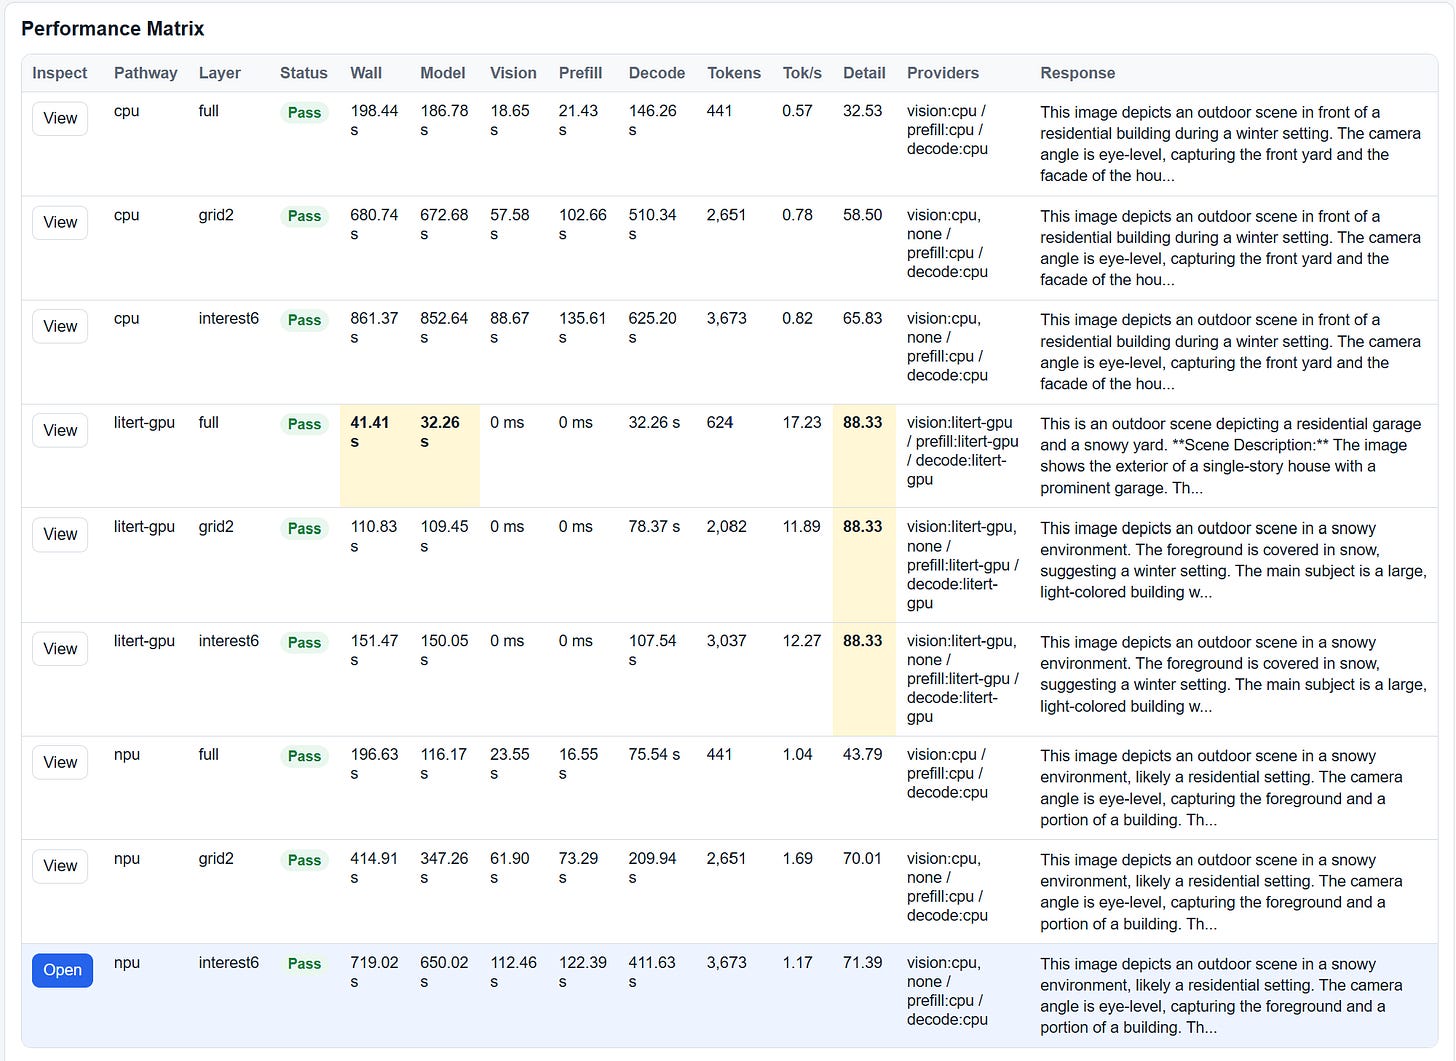Click the Status column header
This screenshot has height=1061, width=1456.
point(303,73)
